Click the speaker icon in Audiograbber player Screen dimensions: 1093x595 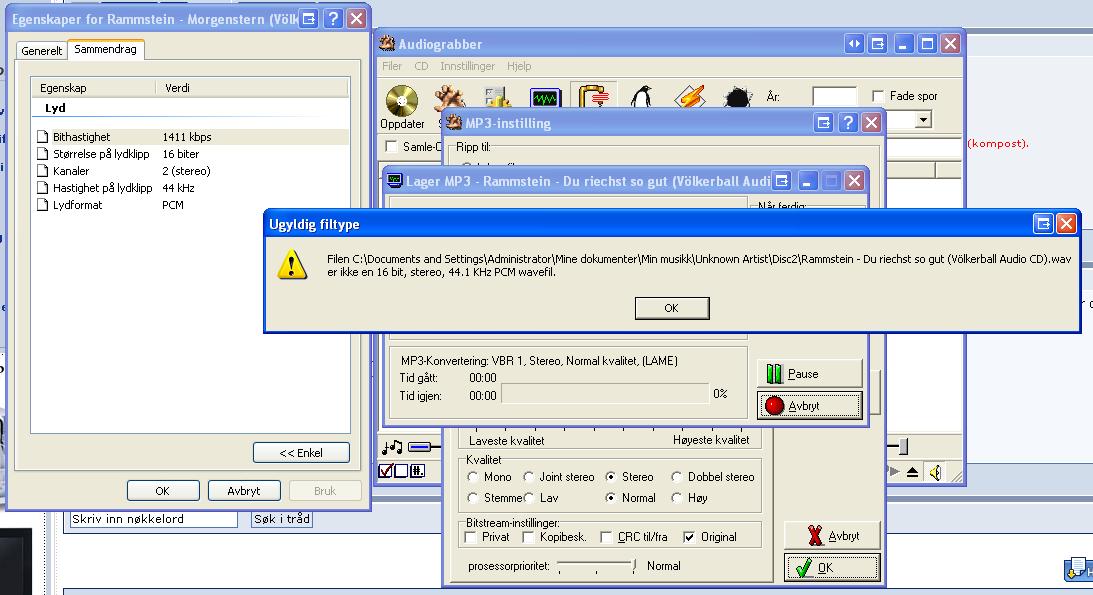936,473
